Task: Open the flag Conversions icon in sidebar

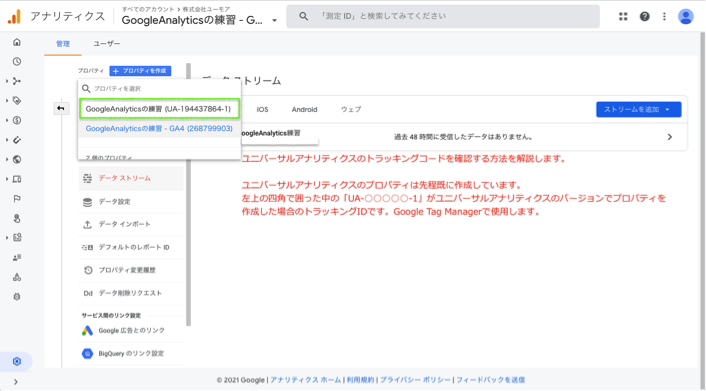Action: tap(17, 199)
